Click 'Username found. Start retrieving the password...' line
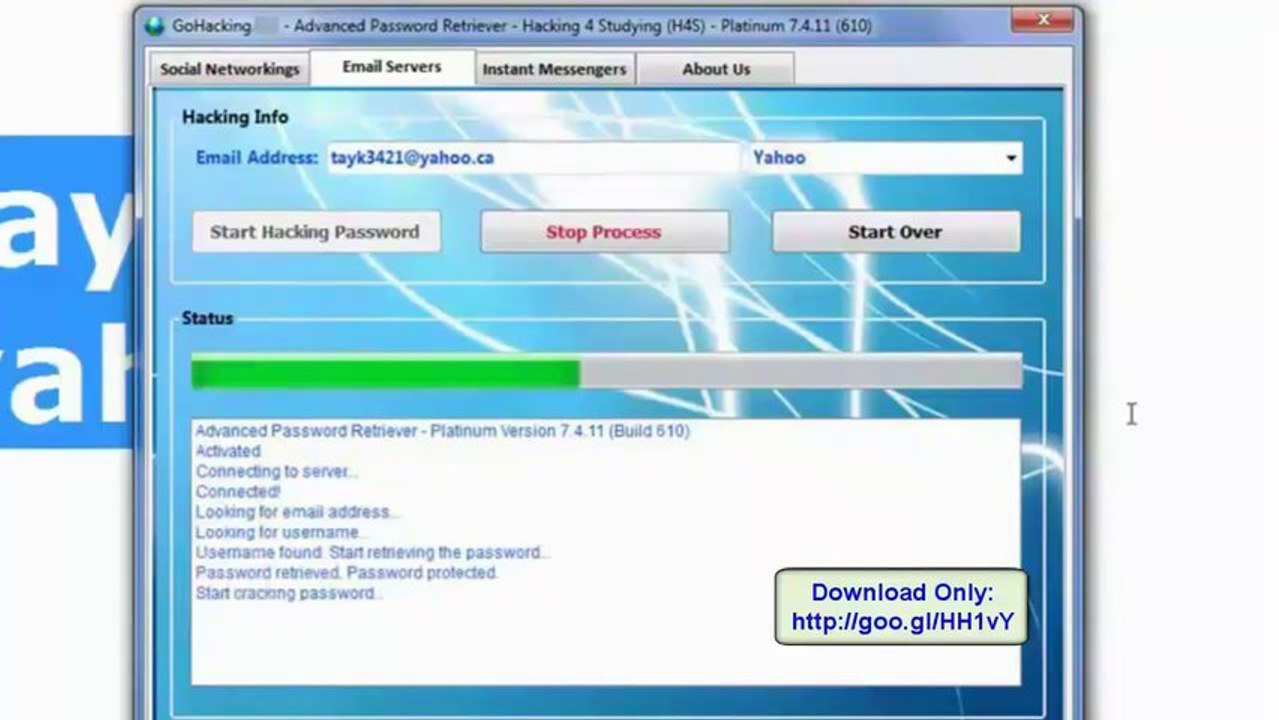Viewport: 1279px width, 720px height. (372, 552)
